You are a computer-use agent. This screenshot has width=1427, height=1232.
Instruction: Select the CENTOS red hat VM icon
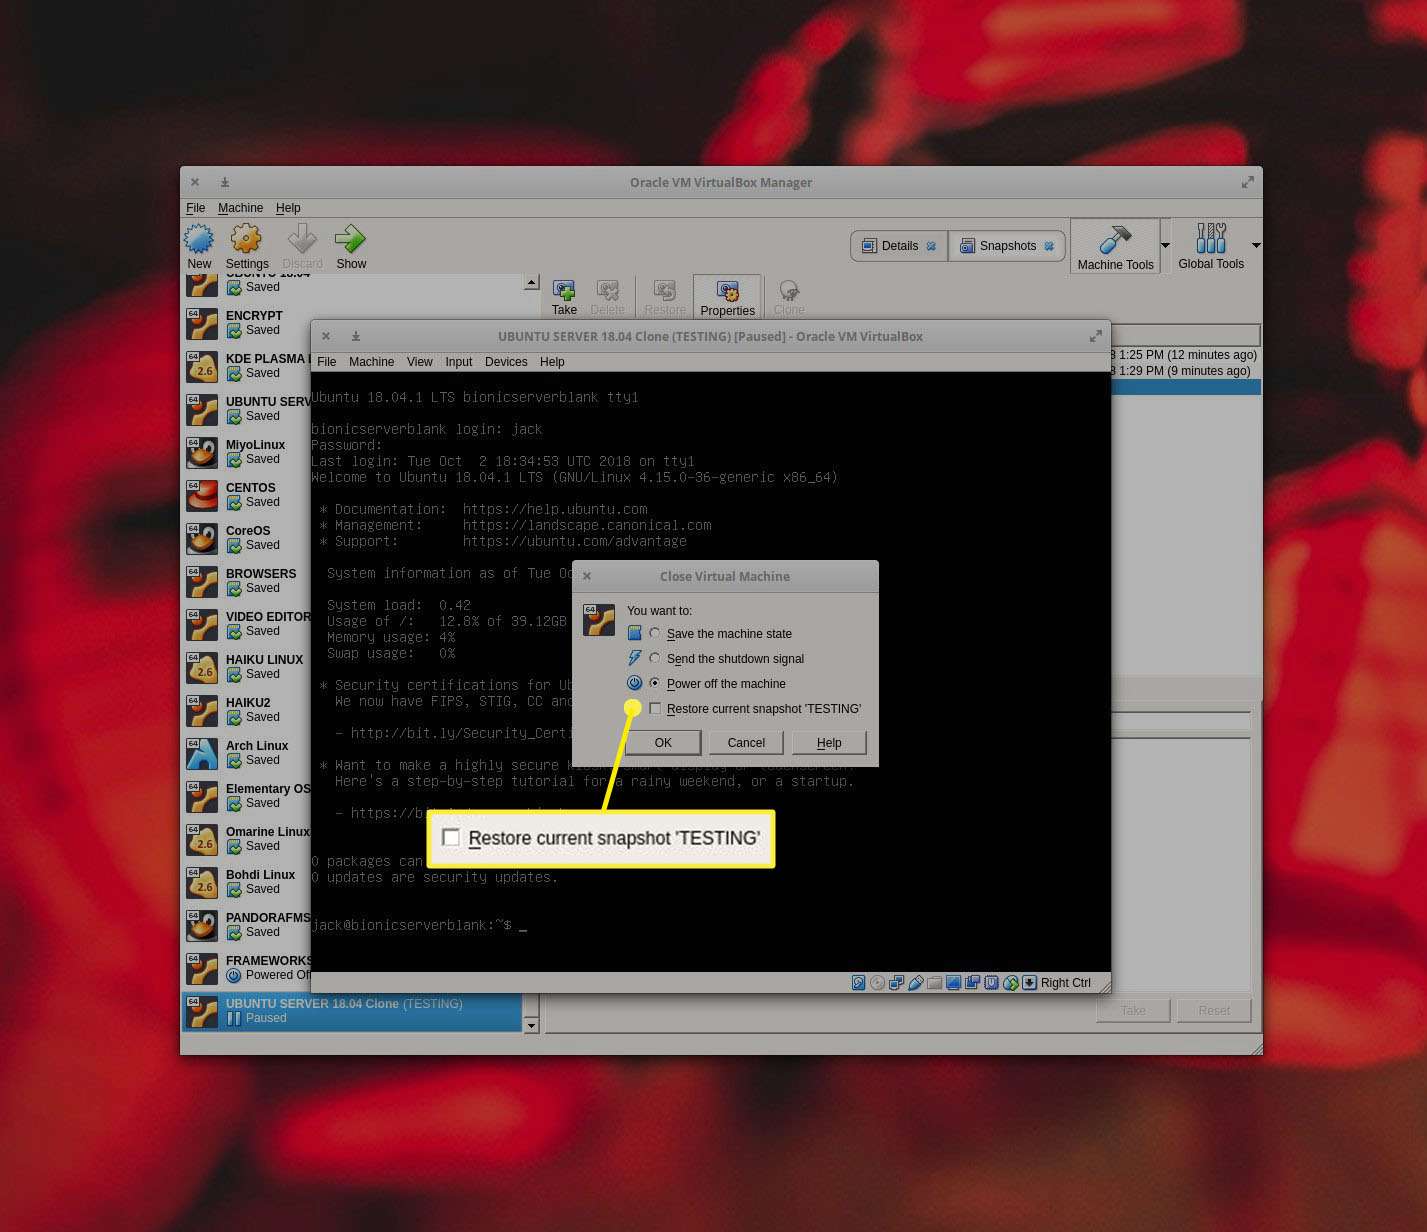(202, 495)
